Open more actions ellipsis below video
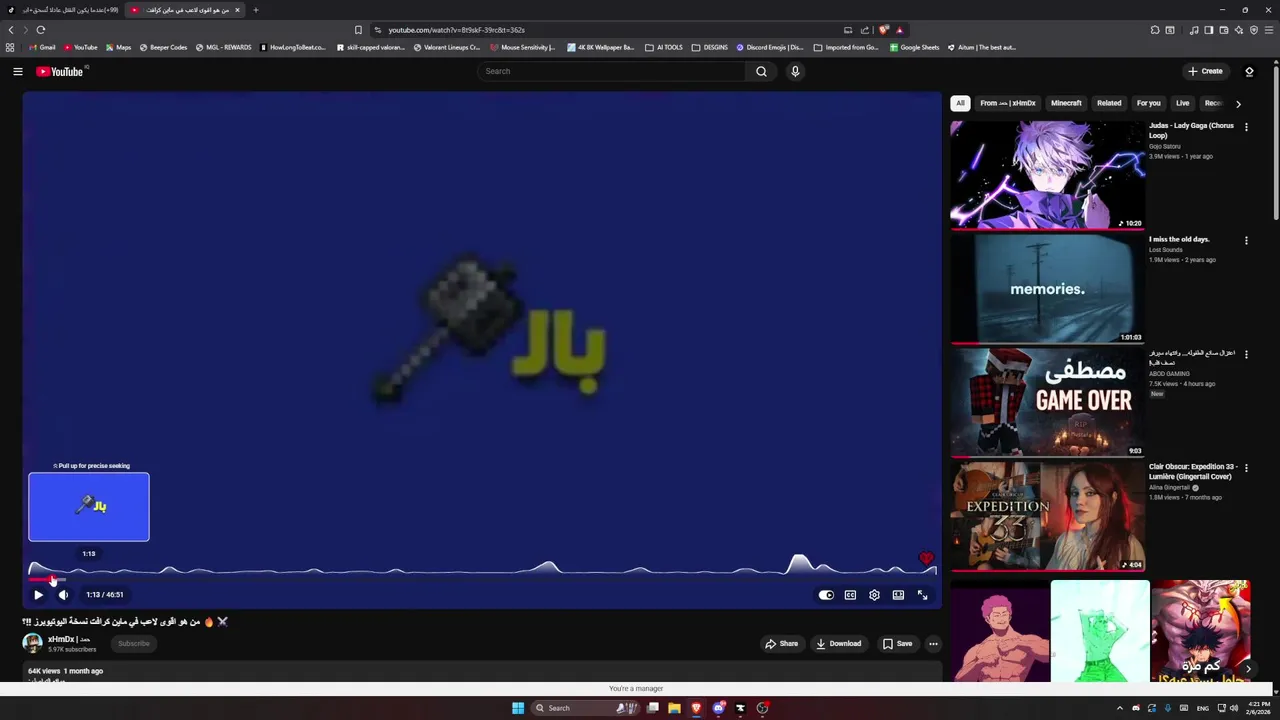The height and width of the screenshot is (720, 1280). click(x=933, y=643)
